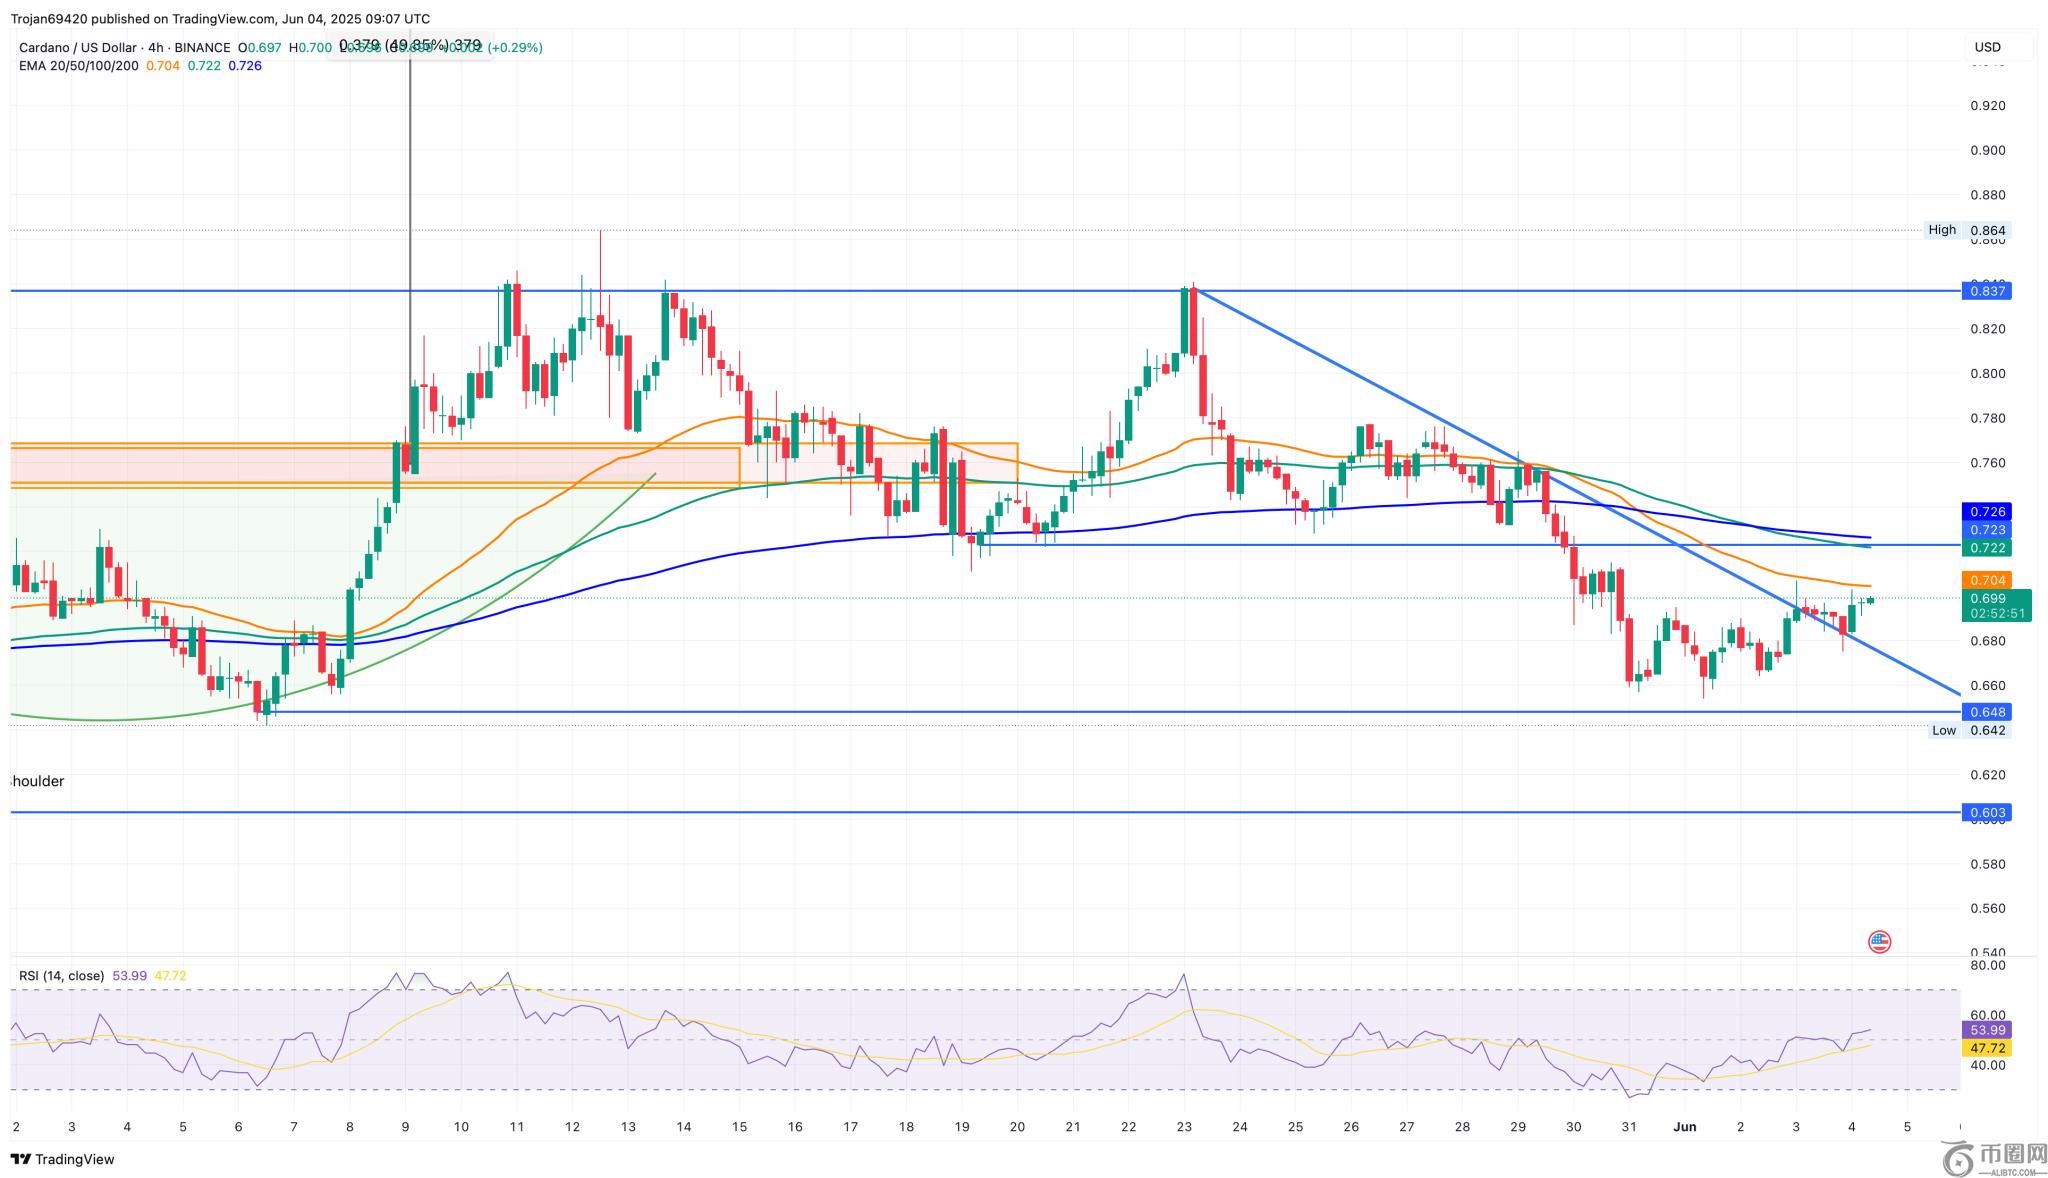Click the orange 0.704 EMA price tag
The height and width of the screenshot is (1178, 2048).
click(1986, 580)
